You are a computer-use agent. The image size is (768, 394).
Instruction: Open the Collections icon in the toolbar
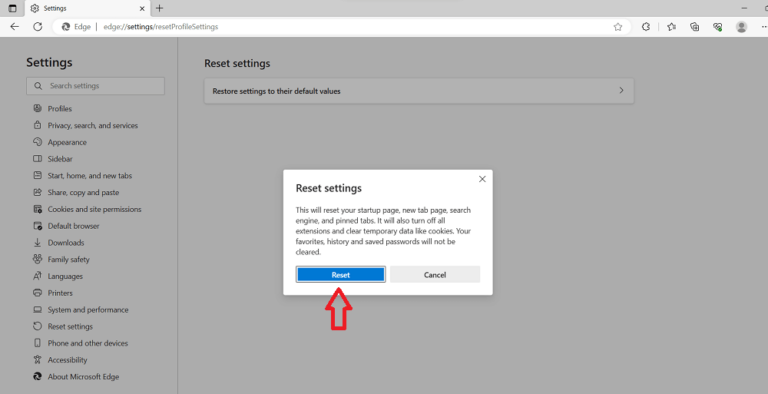[695, 27]
